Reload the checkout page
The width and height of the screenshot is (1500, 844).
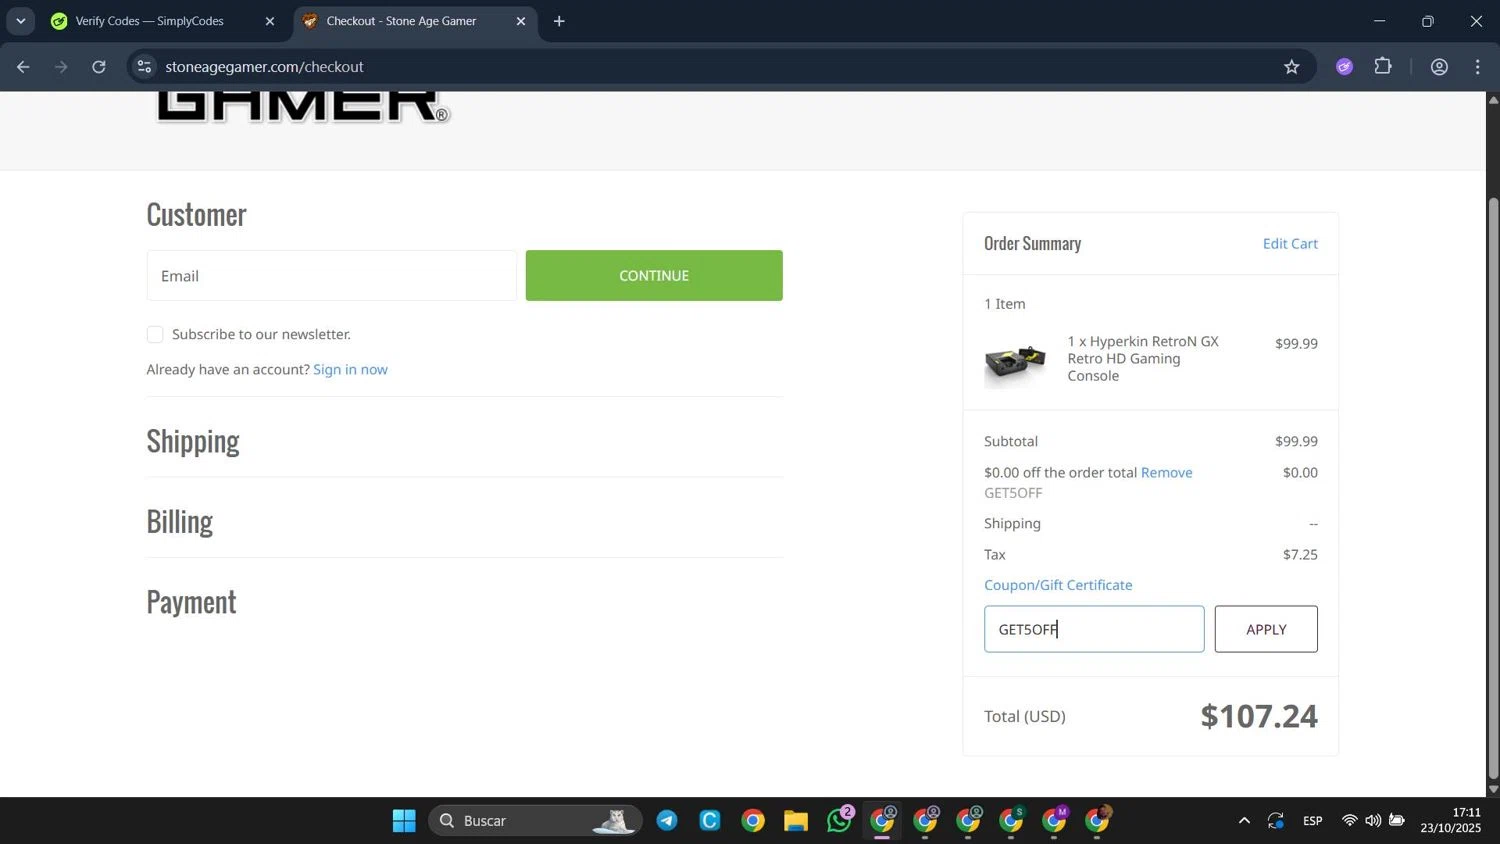(99, 67)
